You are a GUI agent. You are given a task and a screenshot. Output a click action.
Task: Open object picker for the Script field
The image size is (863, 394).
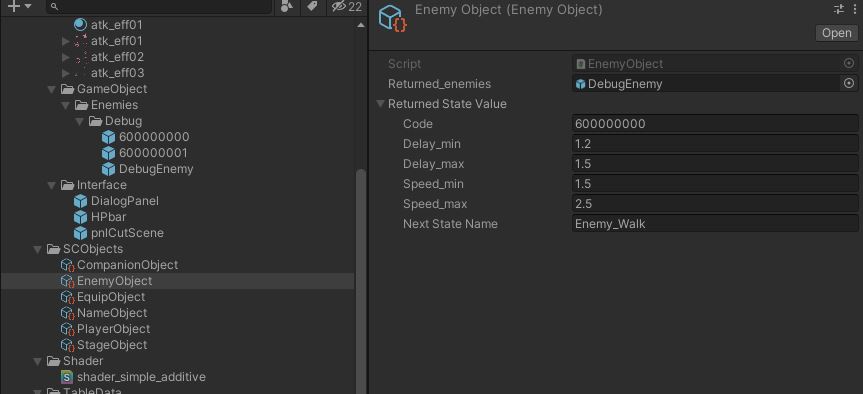(849, 64)
